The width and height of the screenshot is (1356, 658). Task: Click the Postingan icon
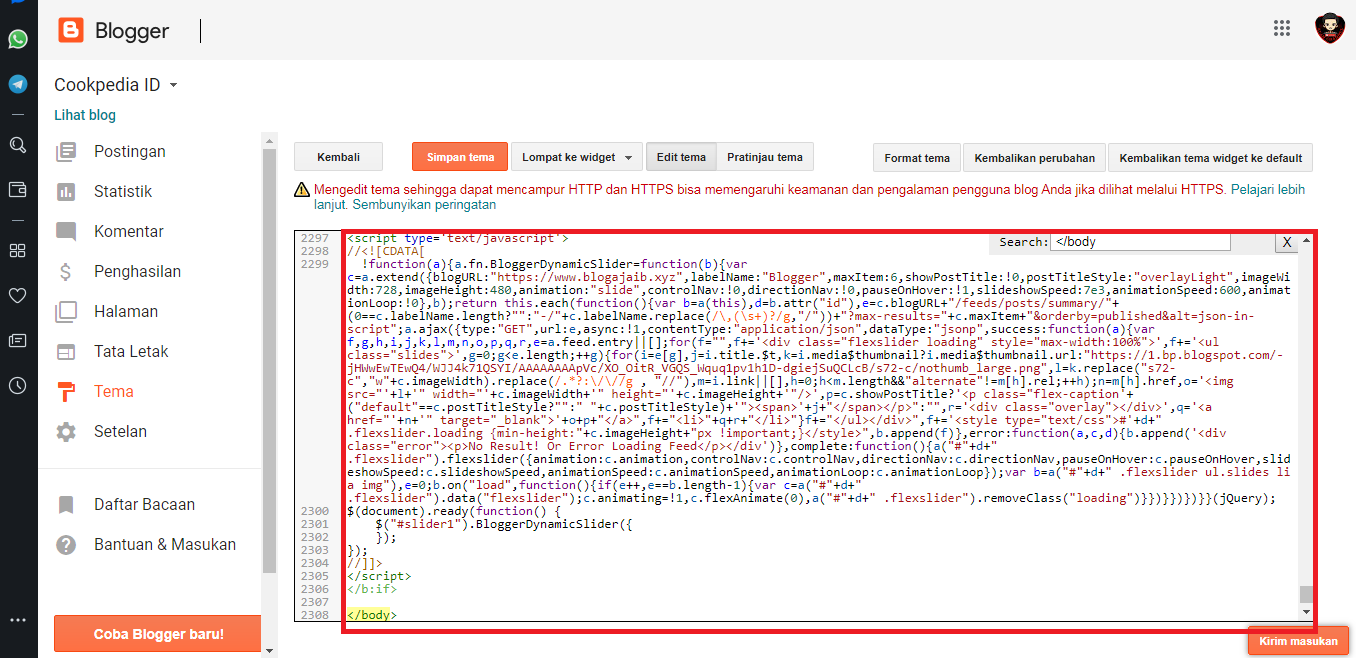pos(66,152)
